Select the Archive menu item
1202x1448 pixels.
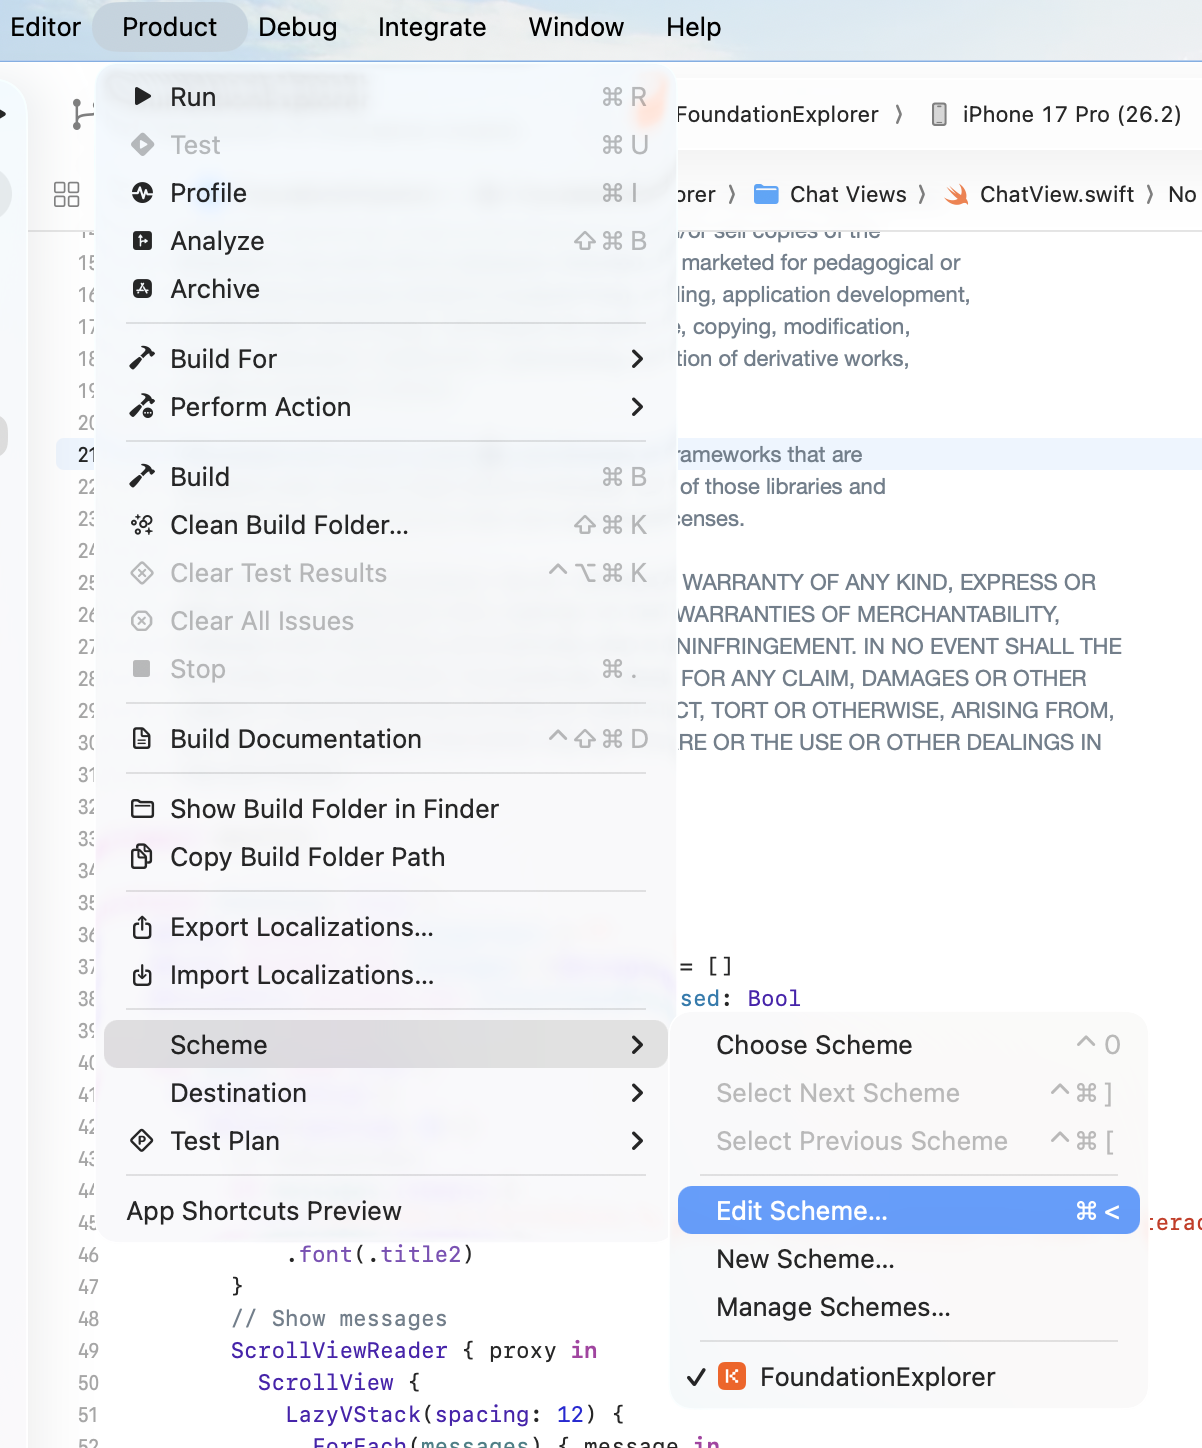point(386,289)
